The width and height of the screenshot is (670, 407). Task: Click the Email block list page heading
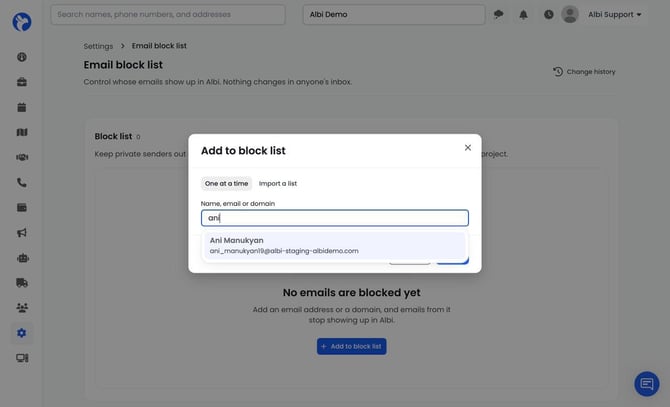pos(123,65)
